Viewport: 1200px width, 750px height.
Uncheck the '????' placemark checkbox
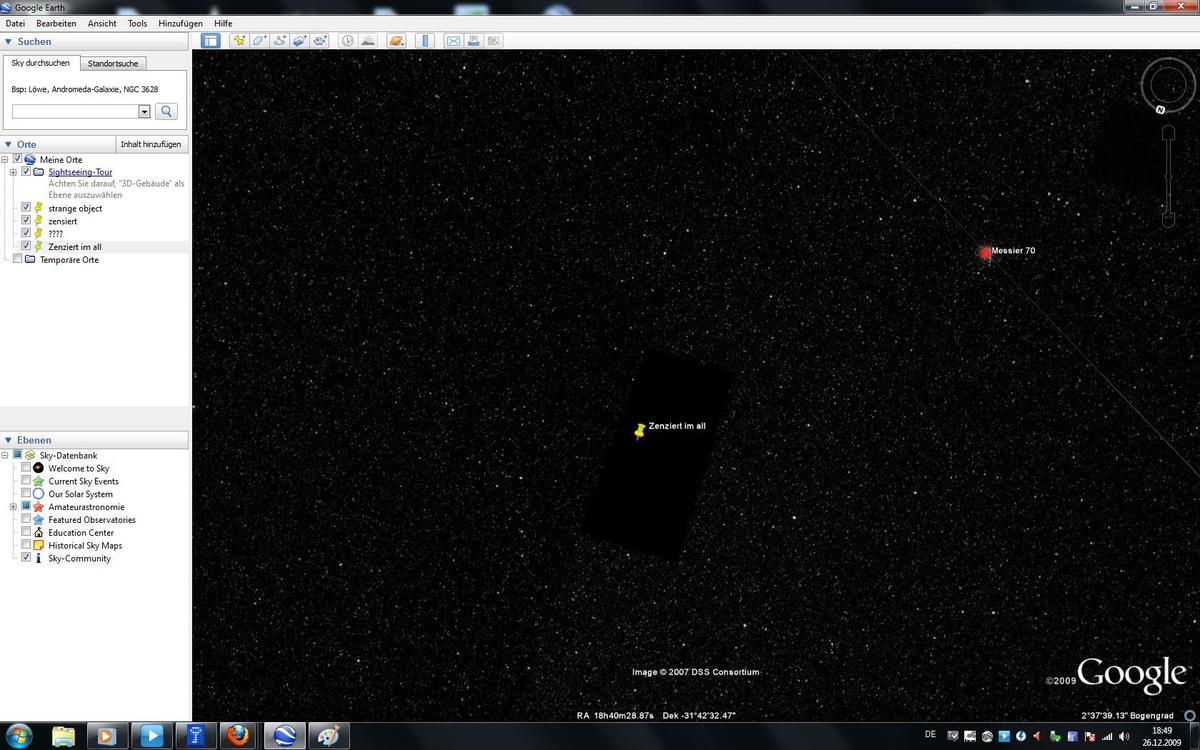coord(26,233)
